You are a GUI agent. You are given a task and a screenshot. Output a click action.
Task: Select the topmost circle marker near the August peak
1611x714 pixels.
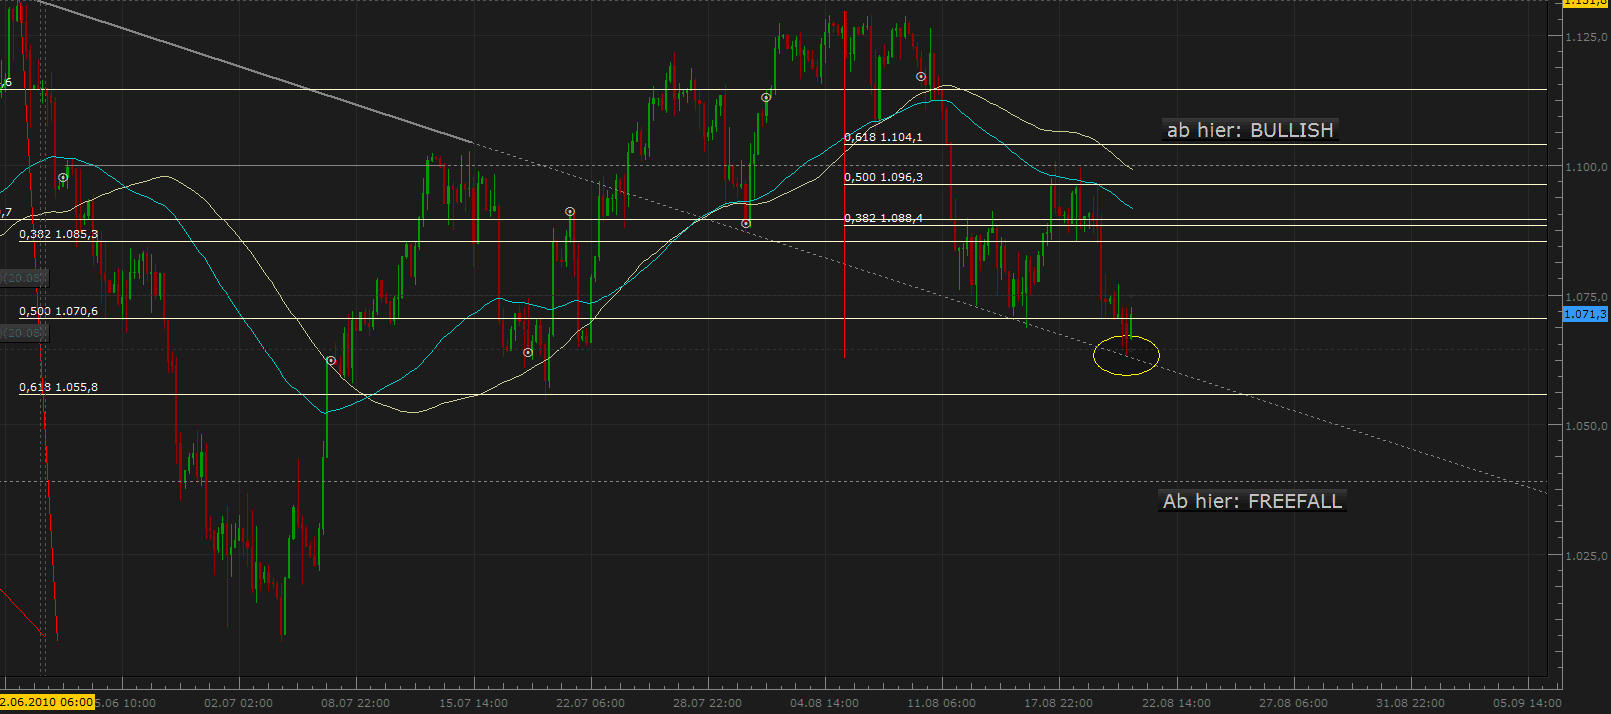pos(921,77)
